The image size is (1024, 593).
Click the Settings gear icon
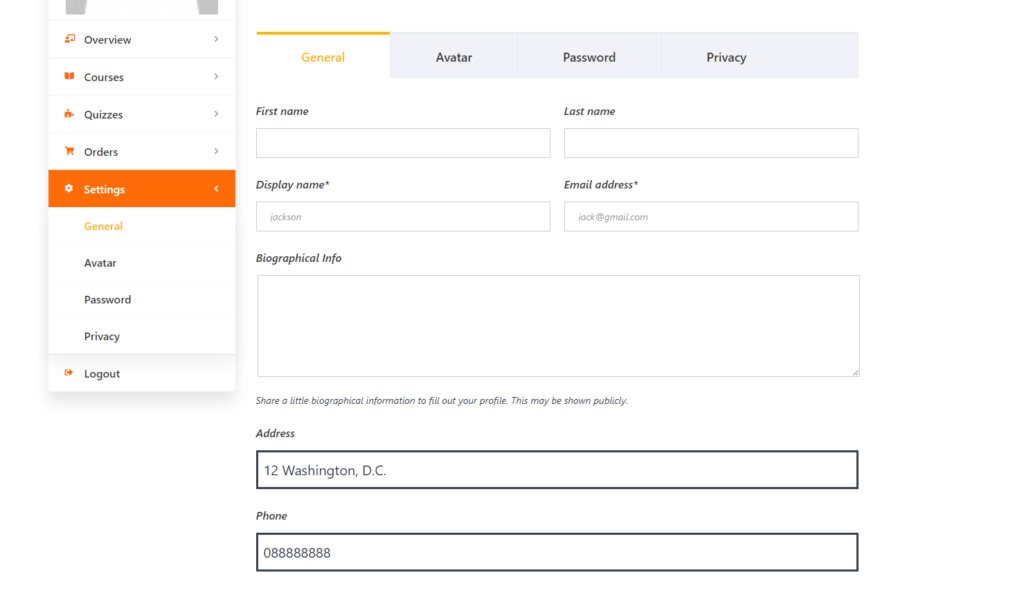(x=69, y=189)
